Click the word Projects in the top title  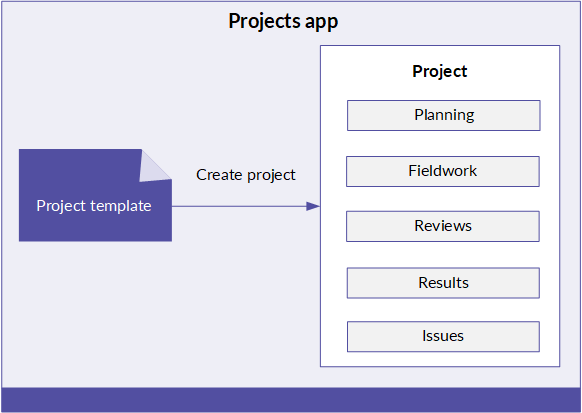265,22
